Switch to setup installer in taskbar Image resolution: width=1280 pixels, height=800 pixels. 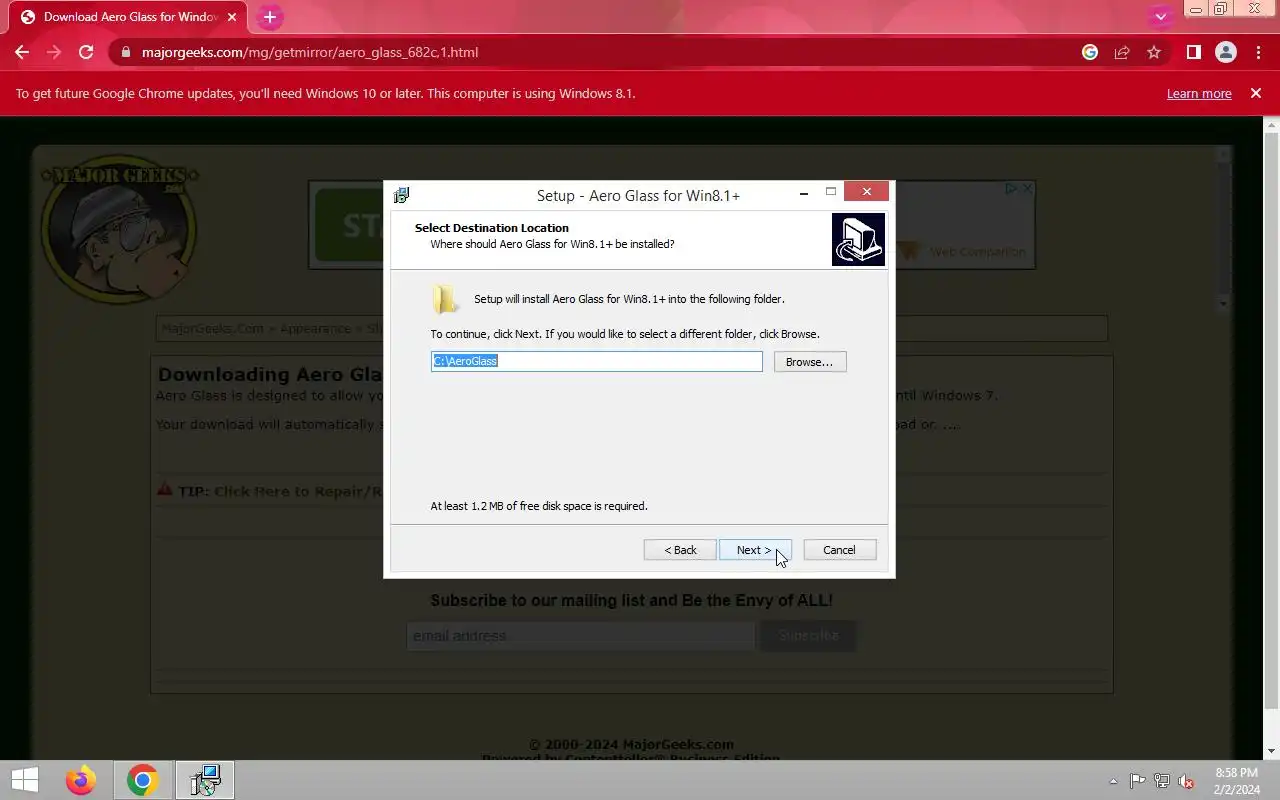205,780
